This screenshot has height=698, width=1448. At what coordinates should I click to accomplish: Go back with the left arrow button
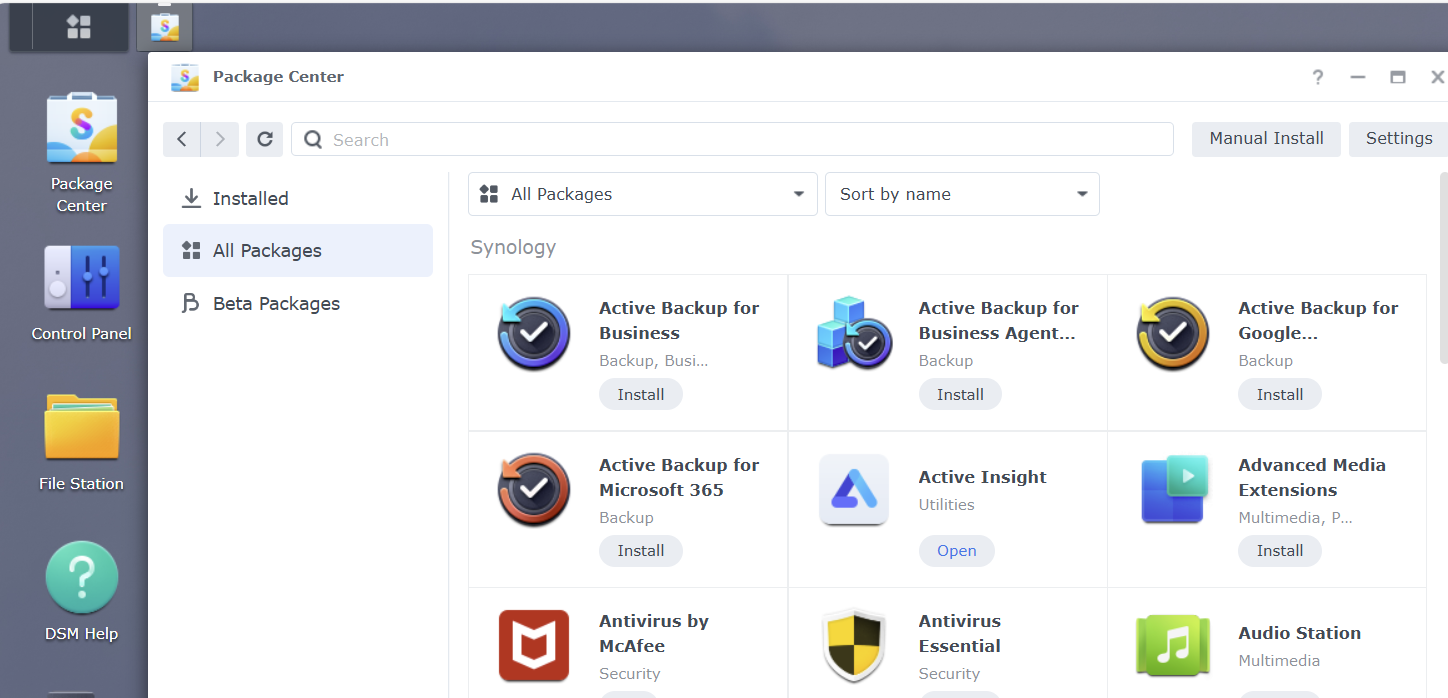(182, 140)
